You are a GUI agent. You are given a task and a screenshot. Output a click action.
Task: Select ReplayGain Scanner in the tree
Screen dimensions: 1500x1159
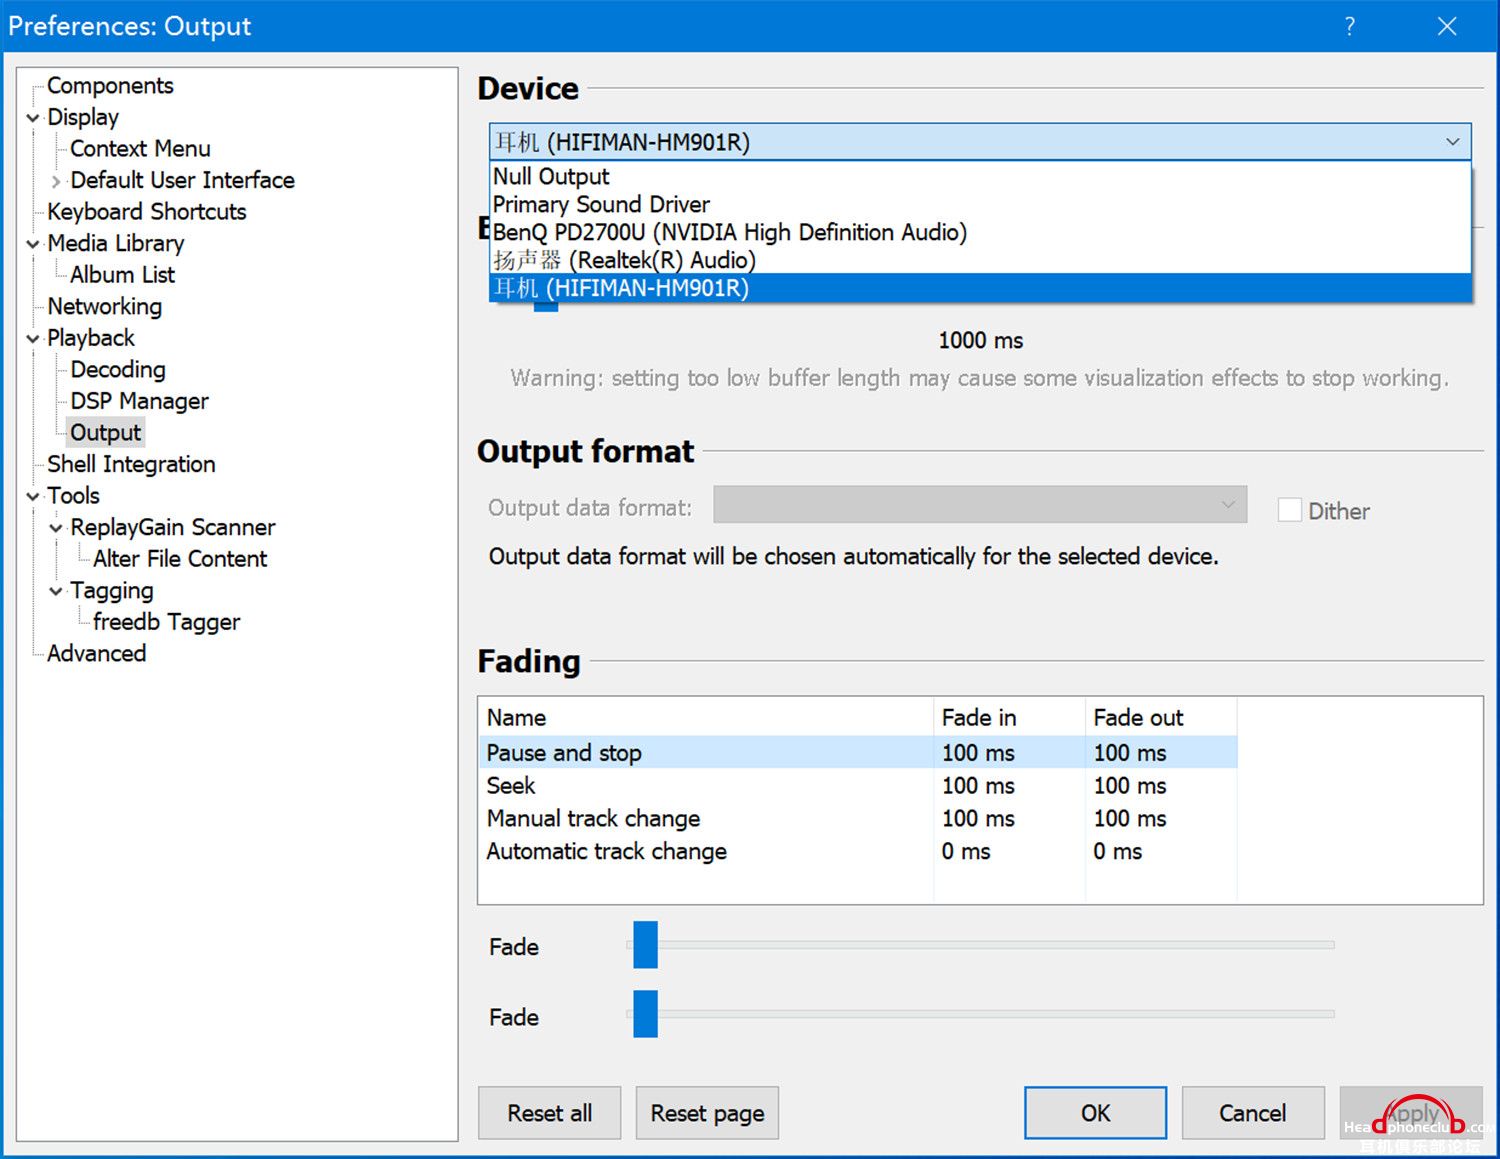(172, 528)
